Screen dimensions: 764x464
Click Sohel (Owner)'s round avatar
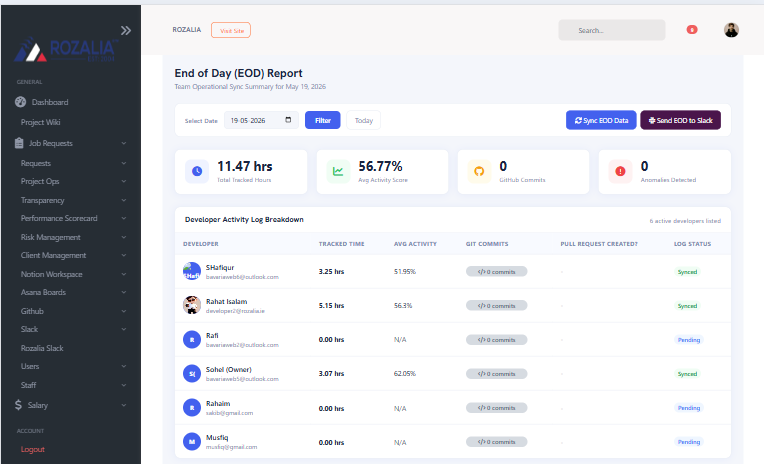192,373
